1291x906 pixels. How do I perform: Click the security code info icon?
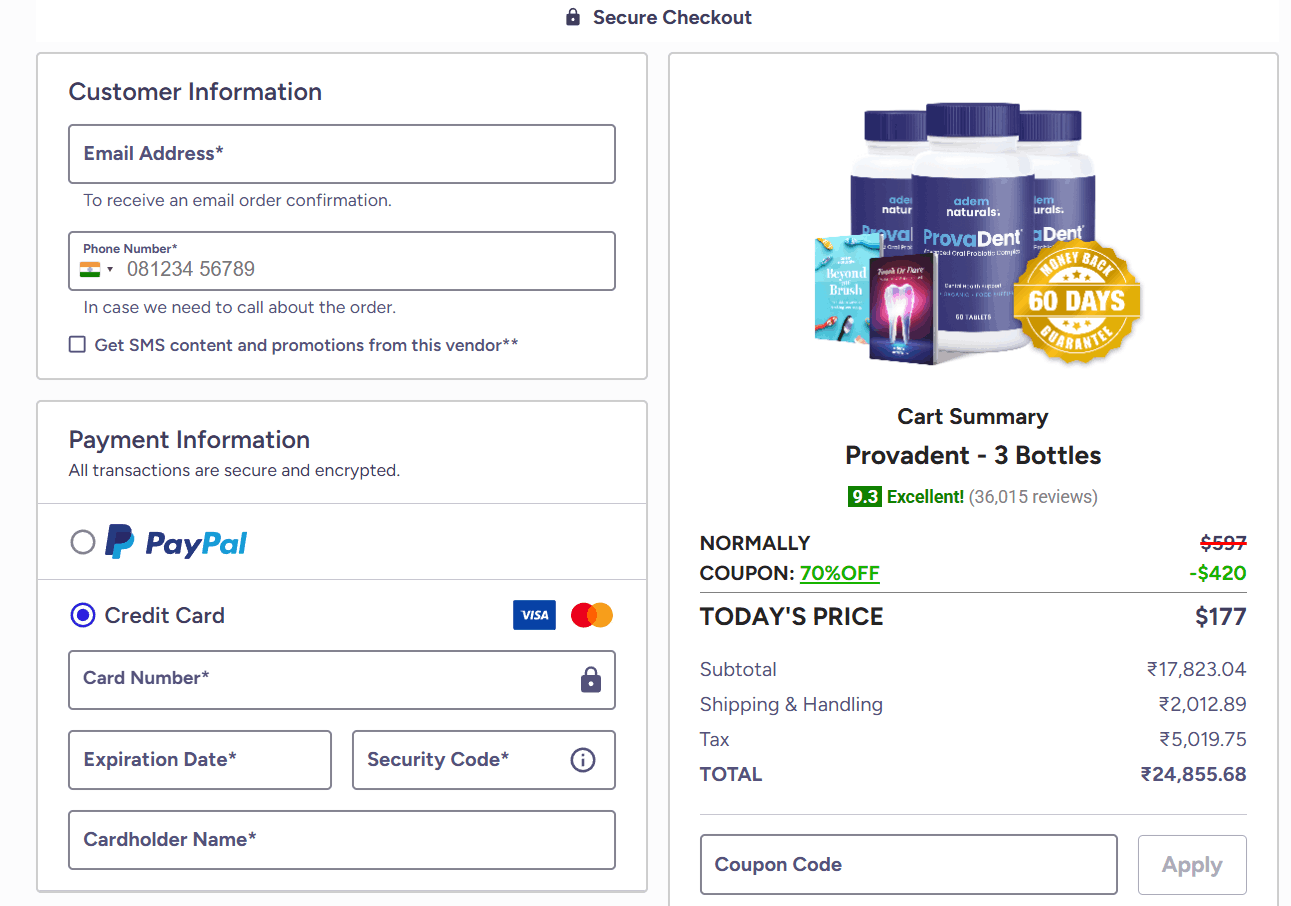(x=582, y=760)
